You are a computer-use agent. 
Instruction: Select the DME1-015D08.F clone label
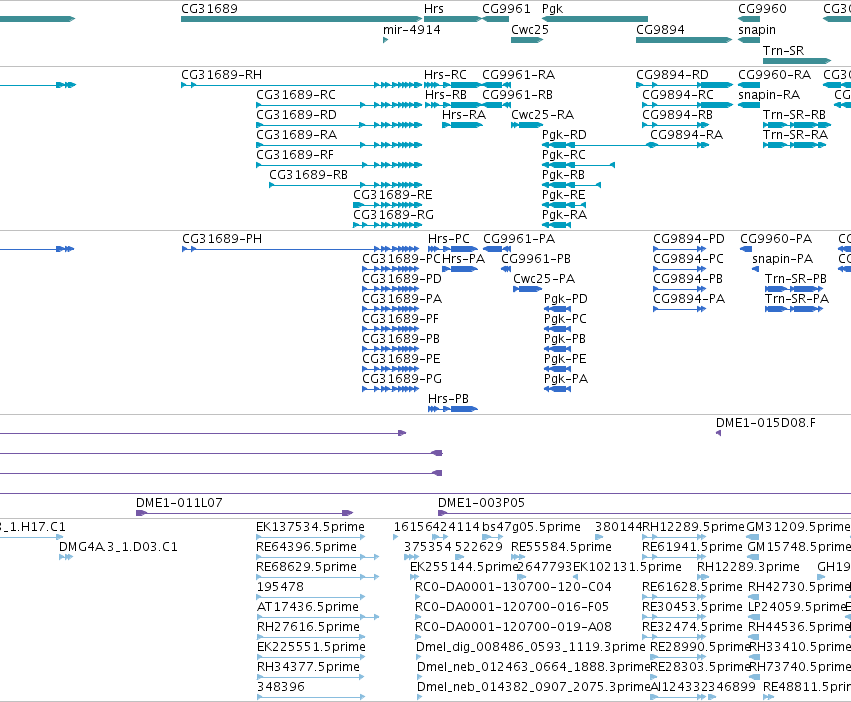765,423
